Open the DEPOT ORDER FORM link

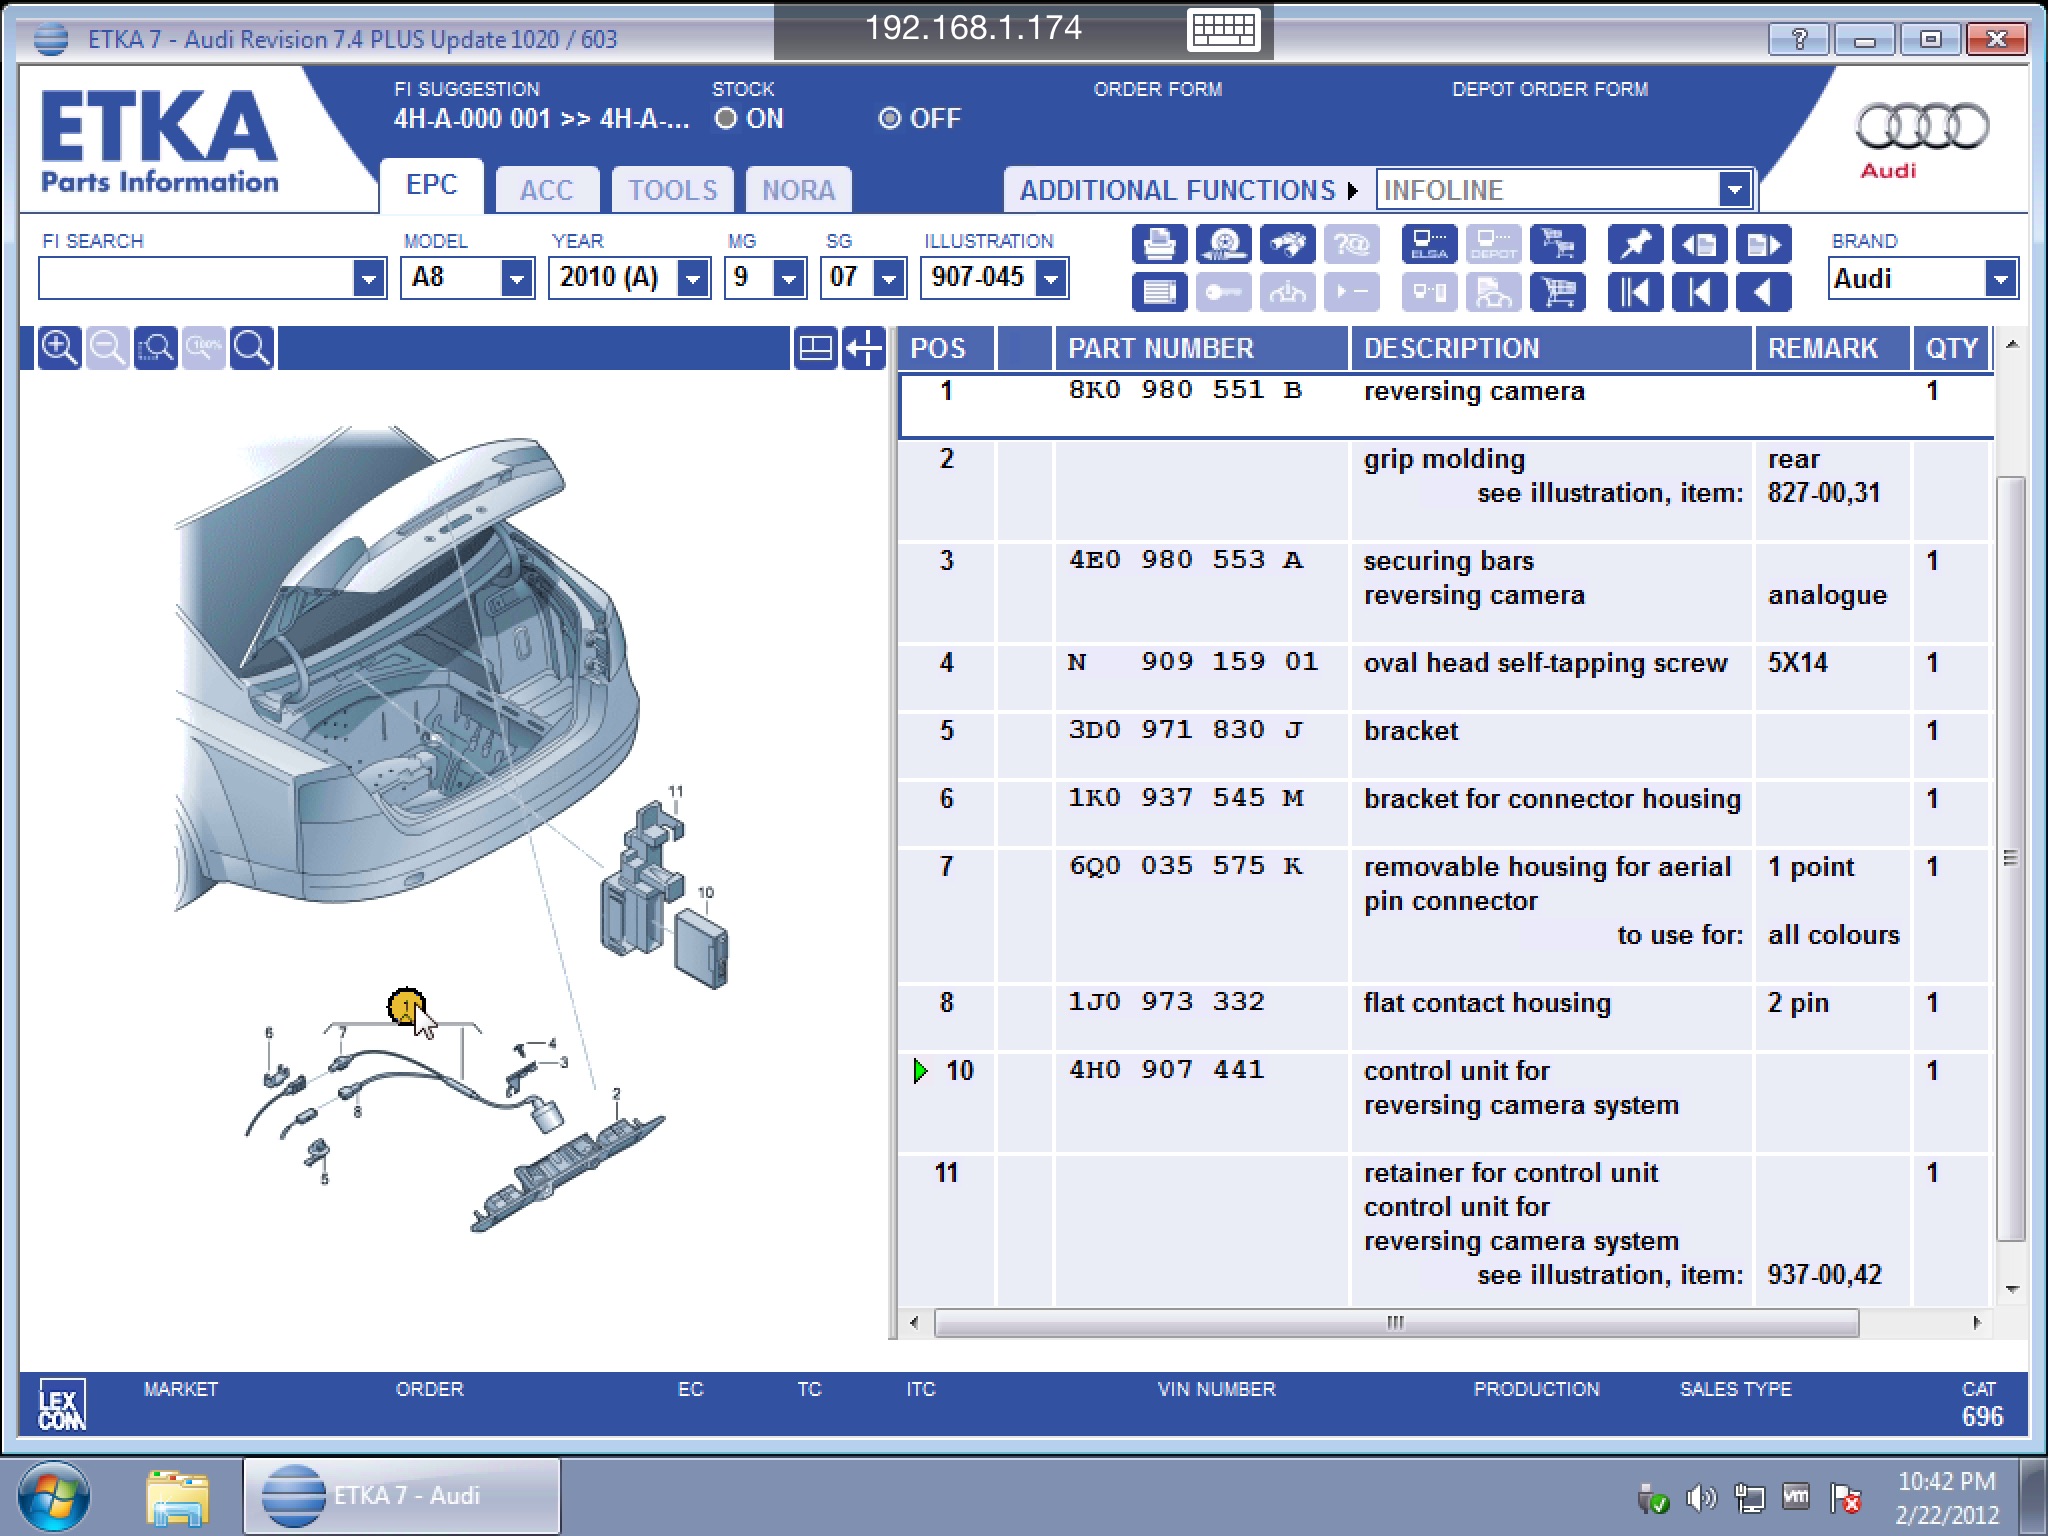(1550, 89)
